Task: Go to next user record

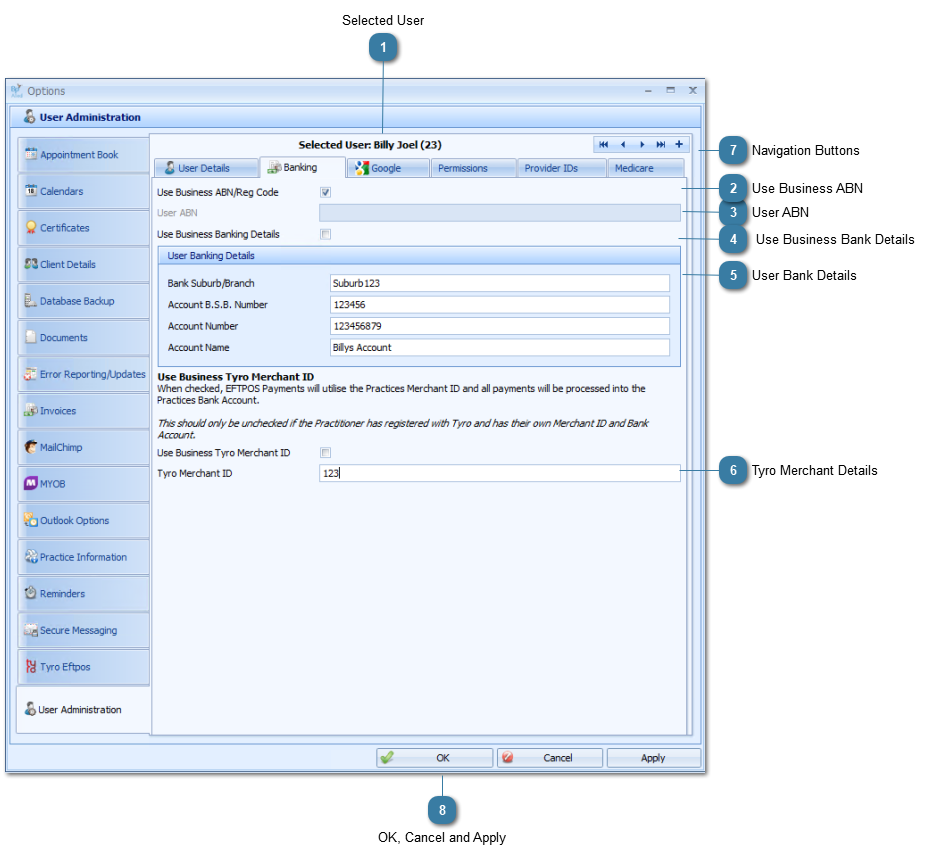Action: (x=642, y=144)
